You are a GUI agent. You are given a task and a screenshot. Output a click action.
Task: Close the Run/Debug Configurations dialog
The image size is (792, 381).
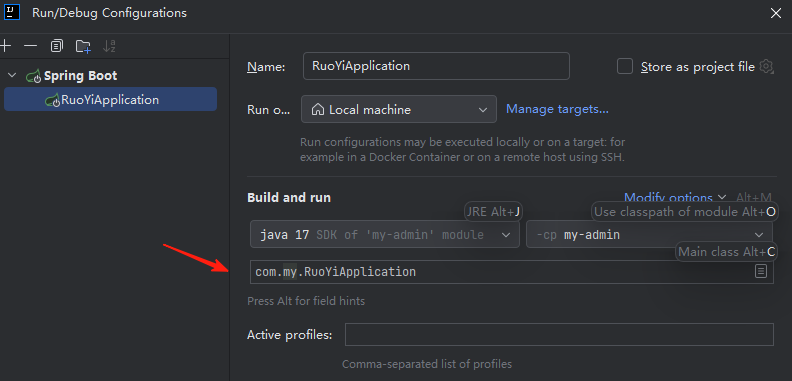pos(775,13)
